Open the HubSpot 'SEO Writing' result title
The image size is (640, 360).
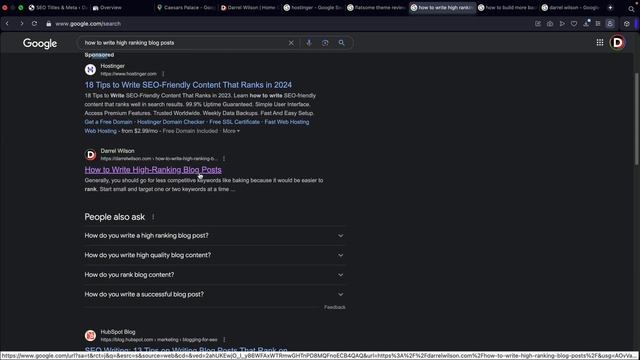[186, 350]
